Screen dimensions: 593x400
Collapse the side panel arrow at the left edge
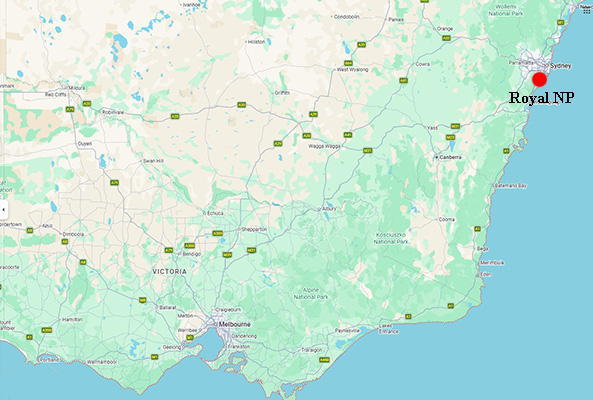pos(3,209)
